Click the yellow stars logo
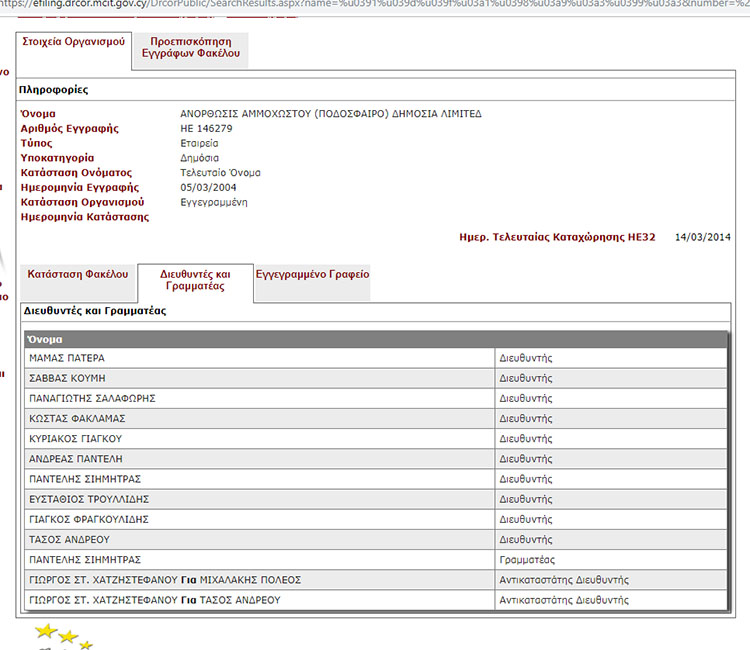The height and width of the screenshot is (650, 750). (64, 636)
